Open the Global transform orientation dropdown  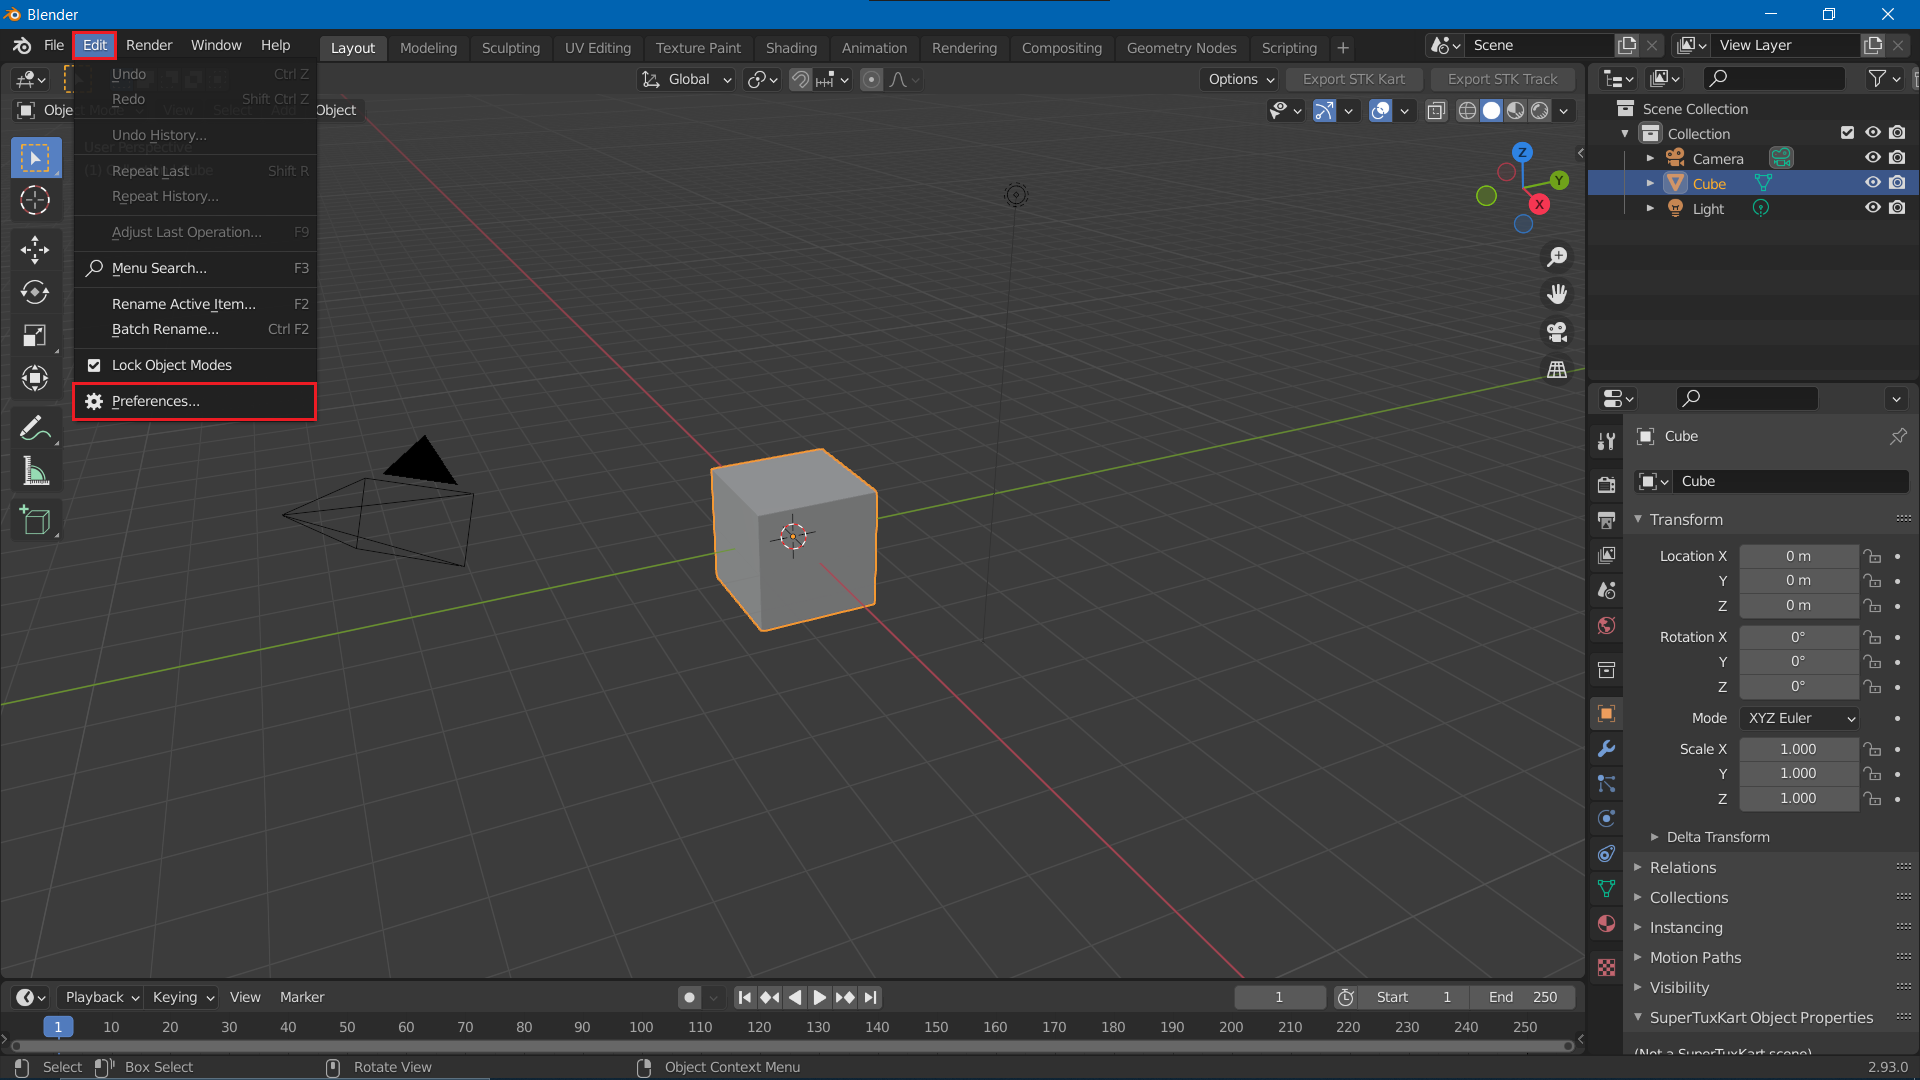(x=688, y=79)
